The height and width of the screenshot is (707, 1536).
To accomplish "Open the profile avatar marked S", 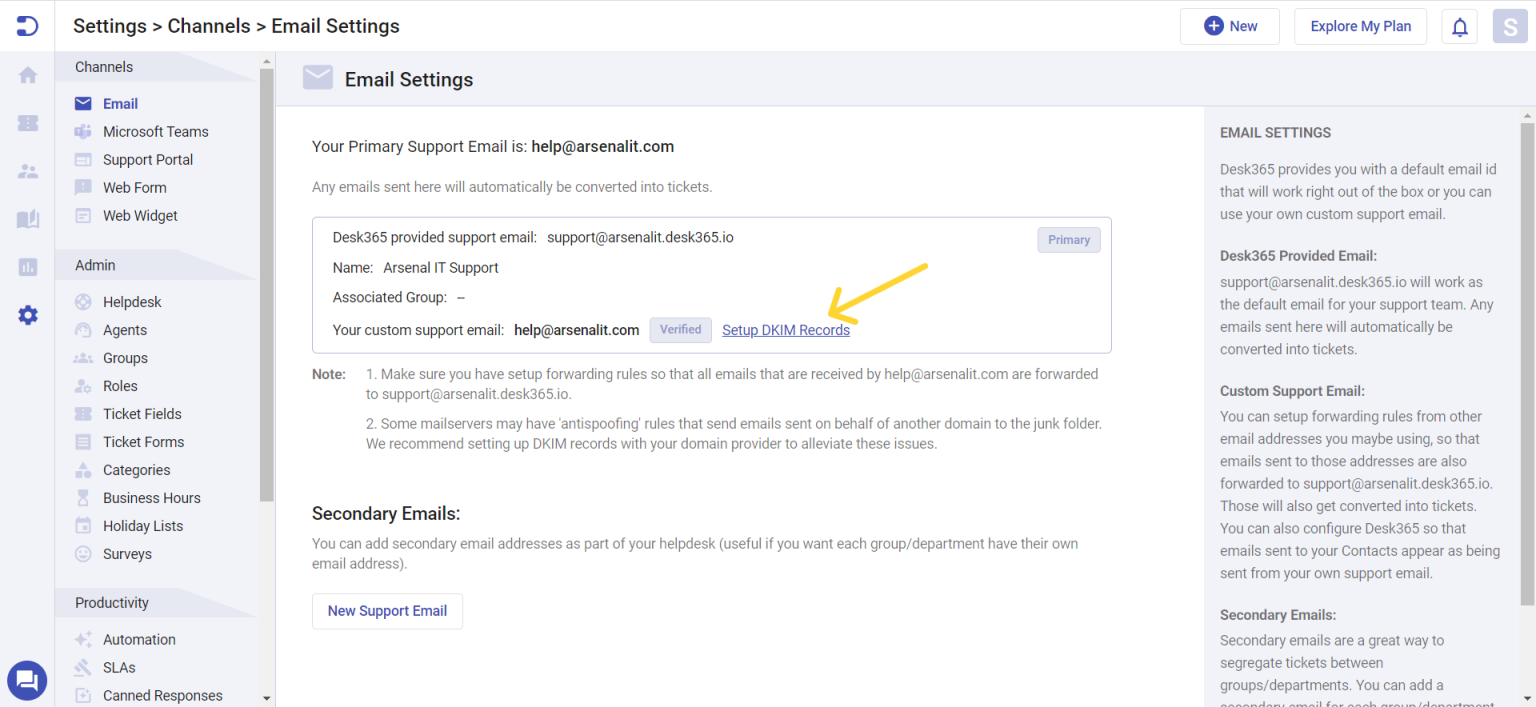I will (x=1510, y=26).
